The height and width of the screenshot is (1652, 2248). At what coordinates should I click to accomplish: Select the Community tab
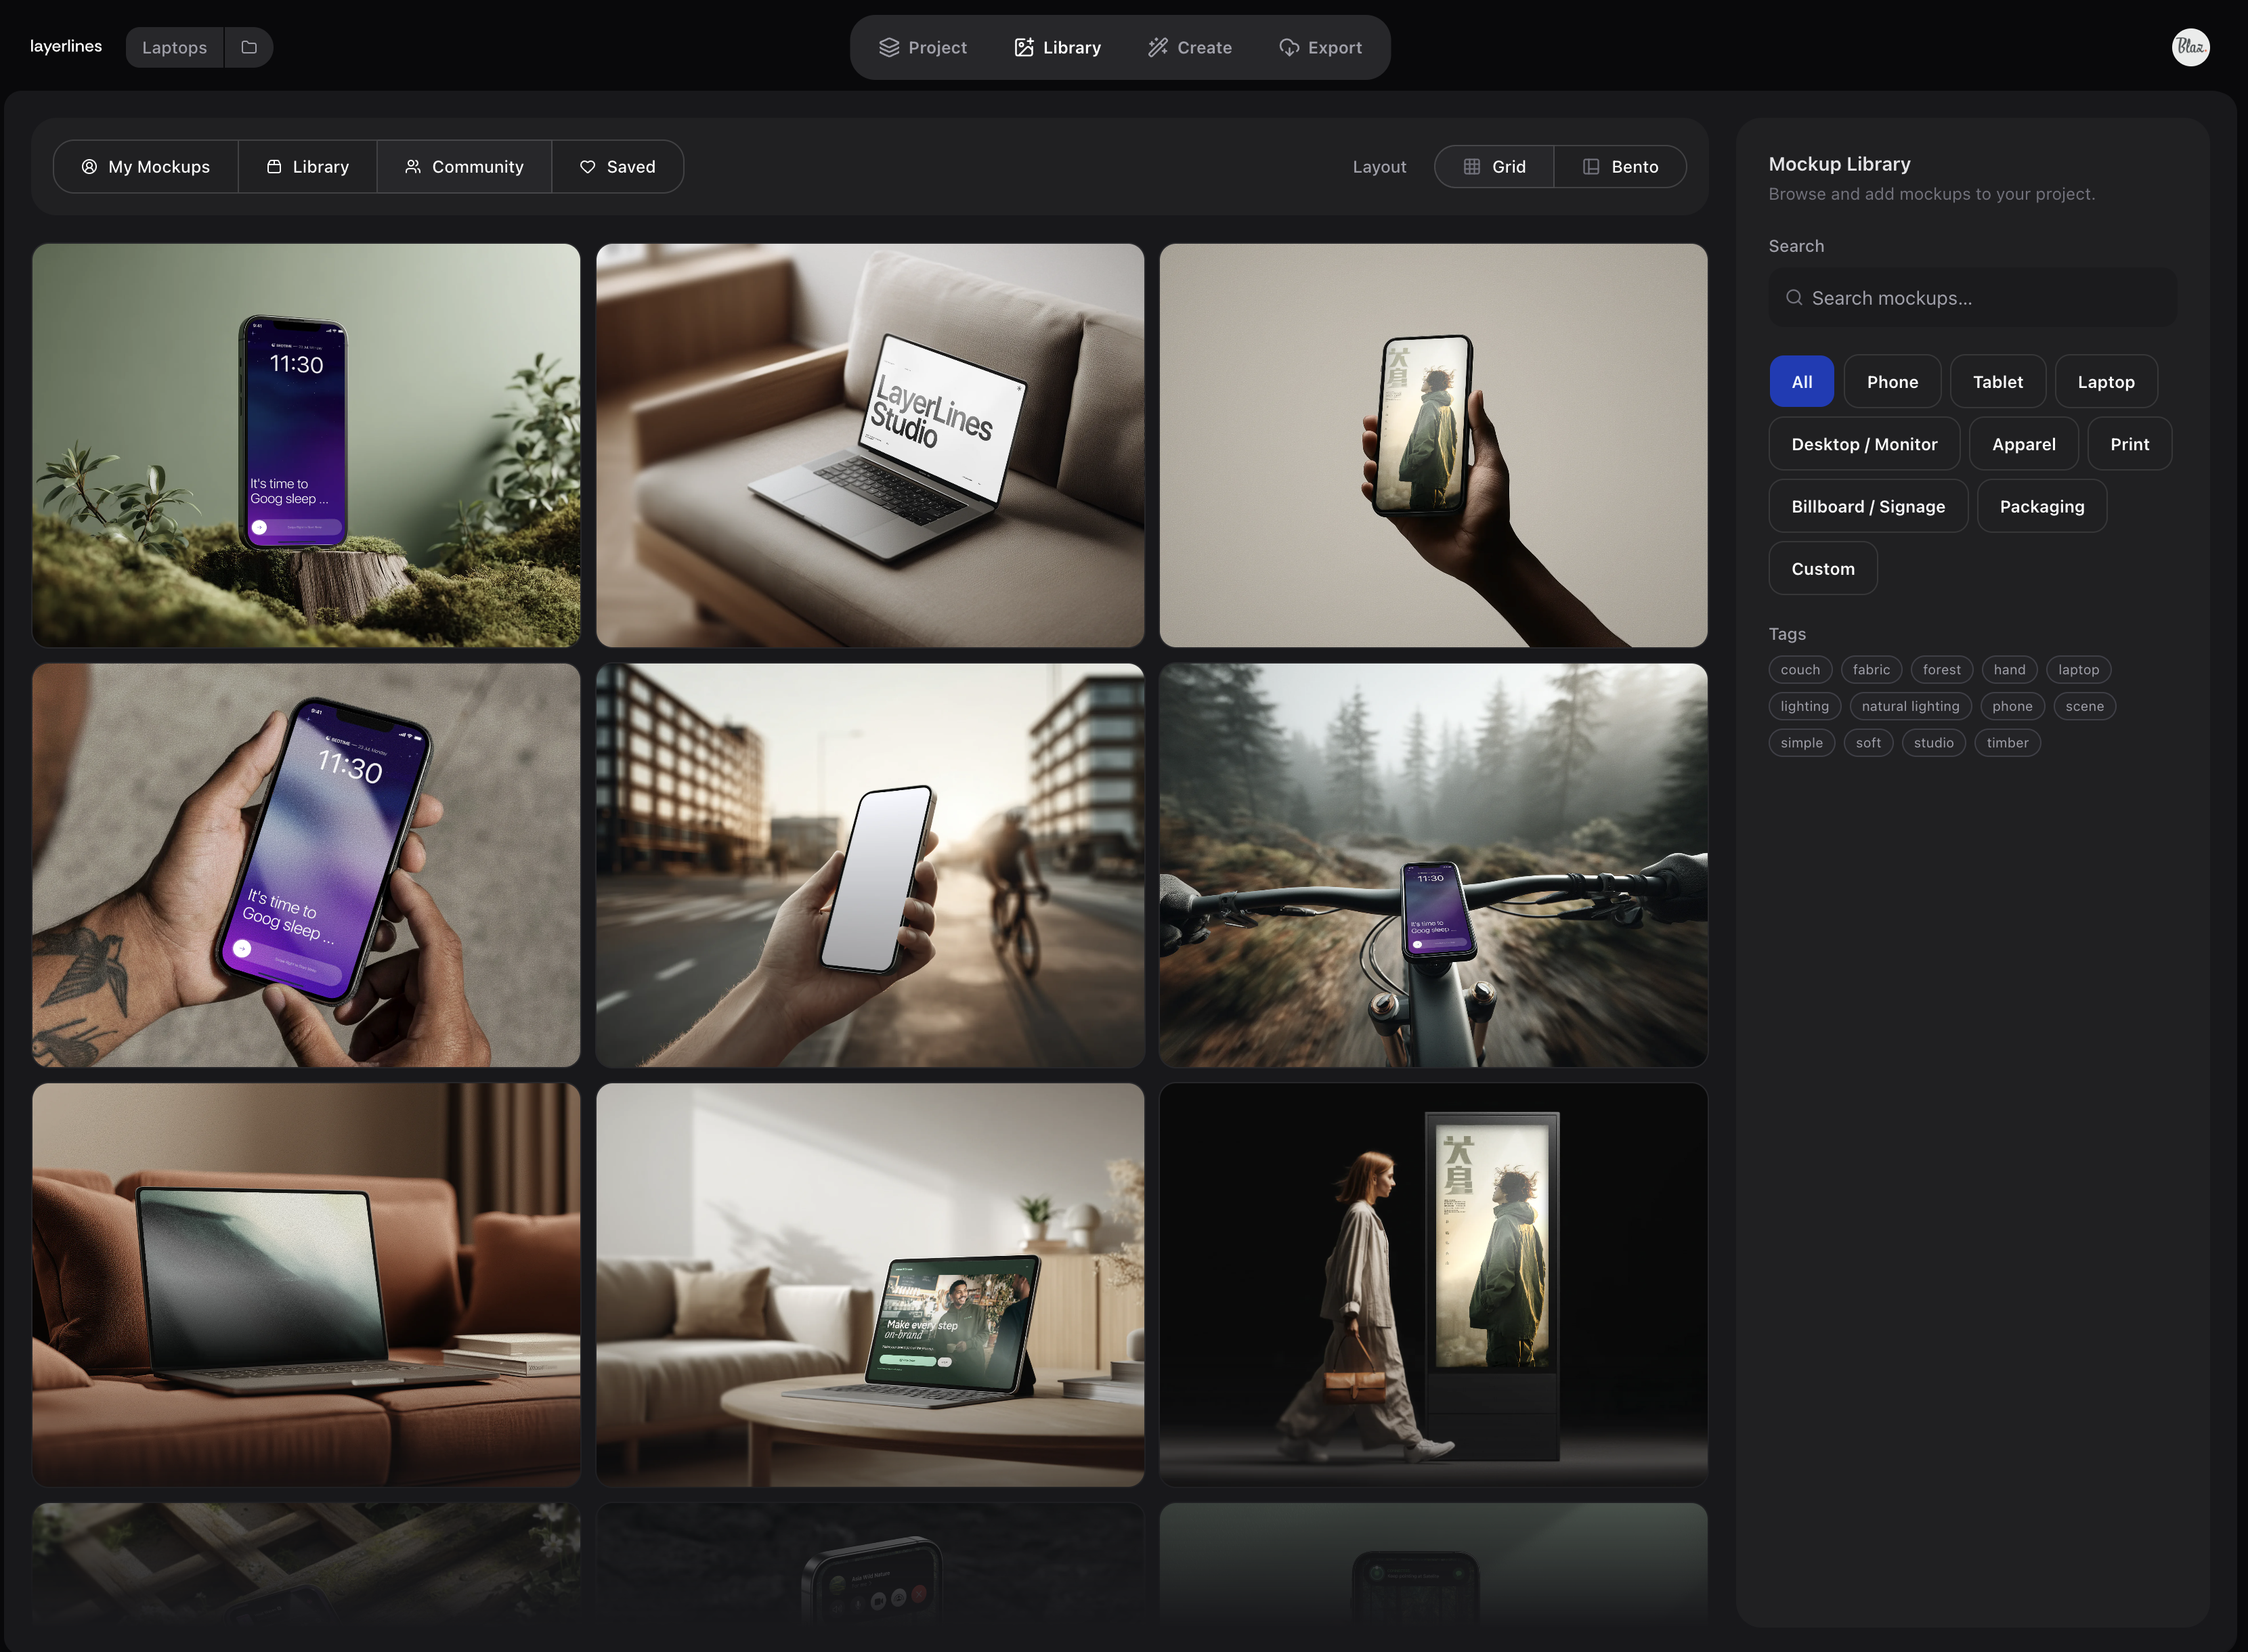point(464,167)
